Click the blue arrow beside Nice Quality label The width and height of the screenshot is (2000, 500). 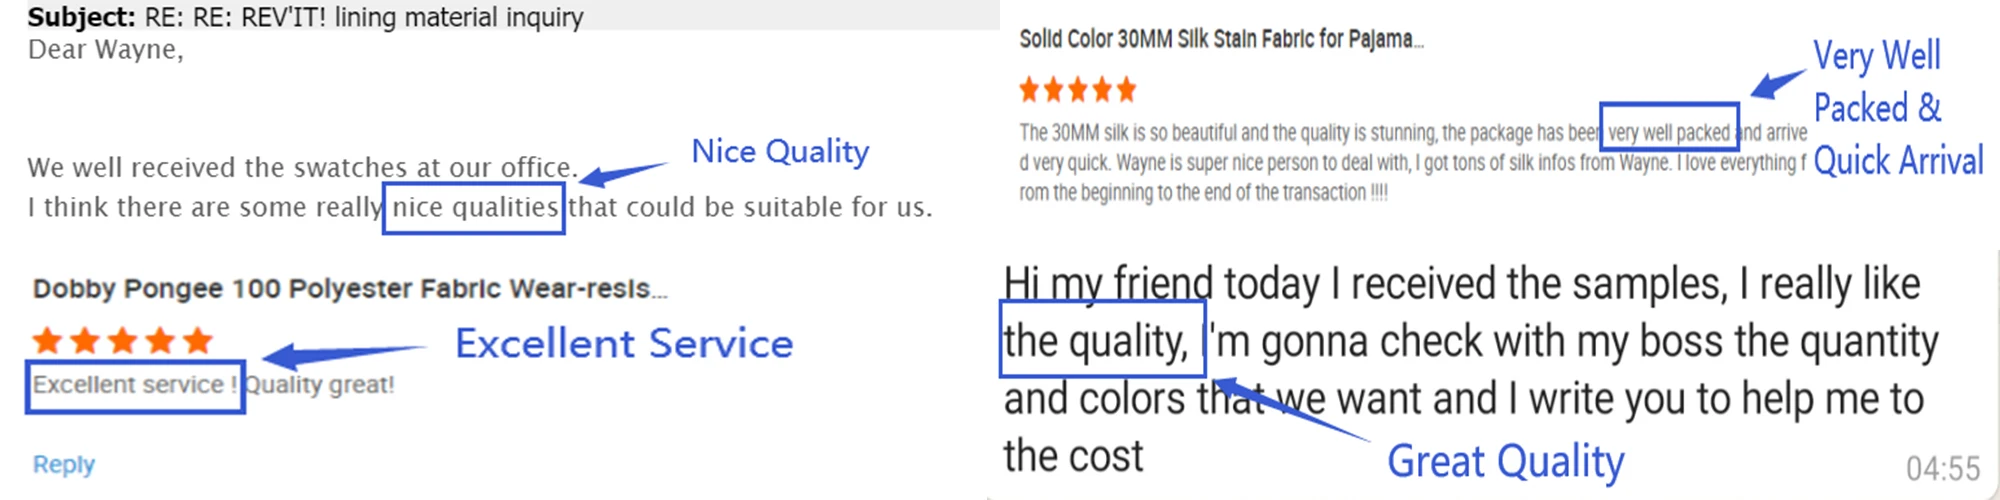click(622, 174)
